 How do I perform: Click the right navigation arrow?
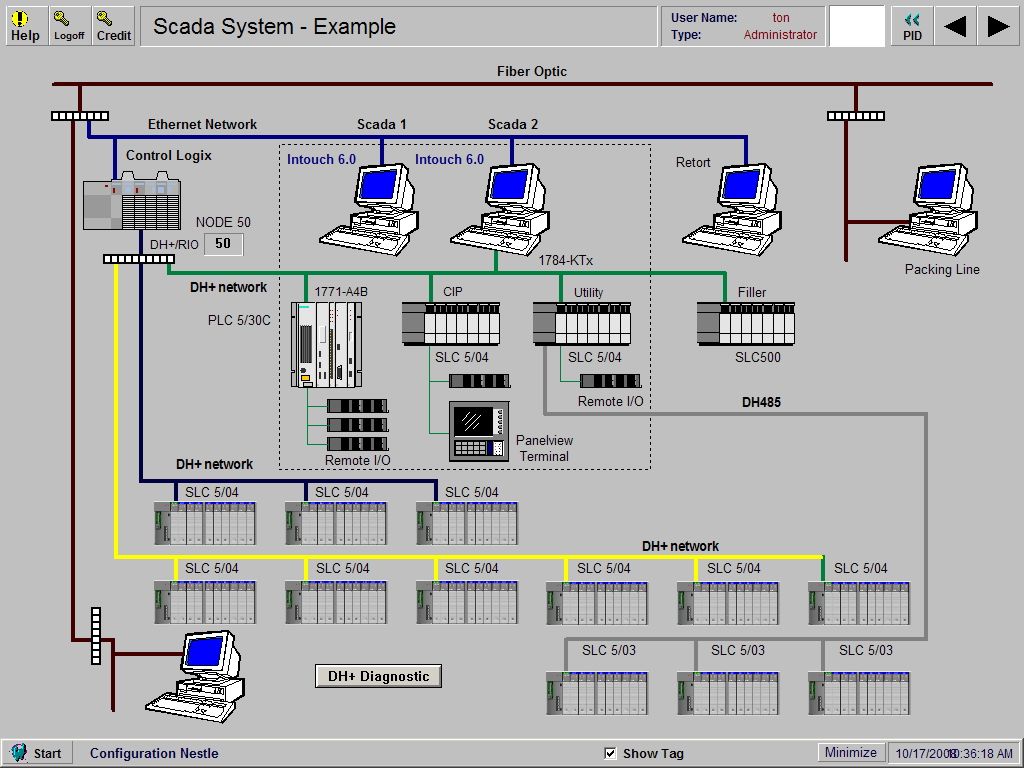[x=997, y=24]
